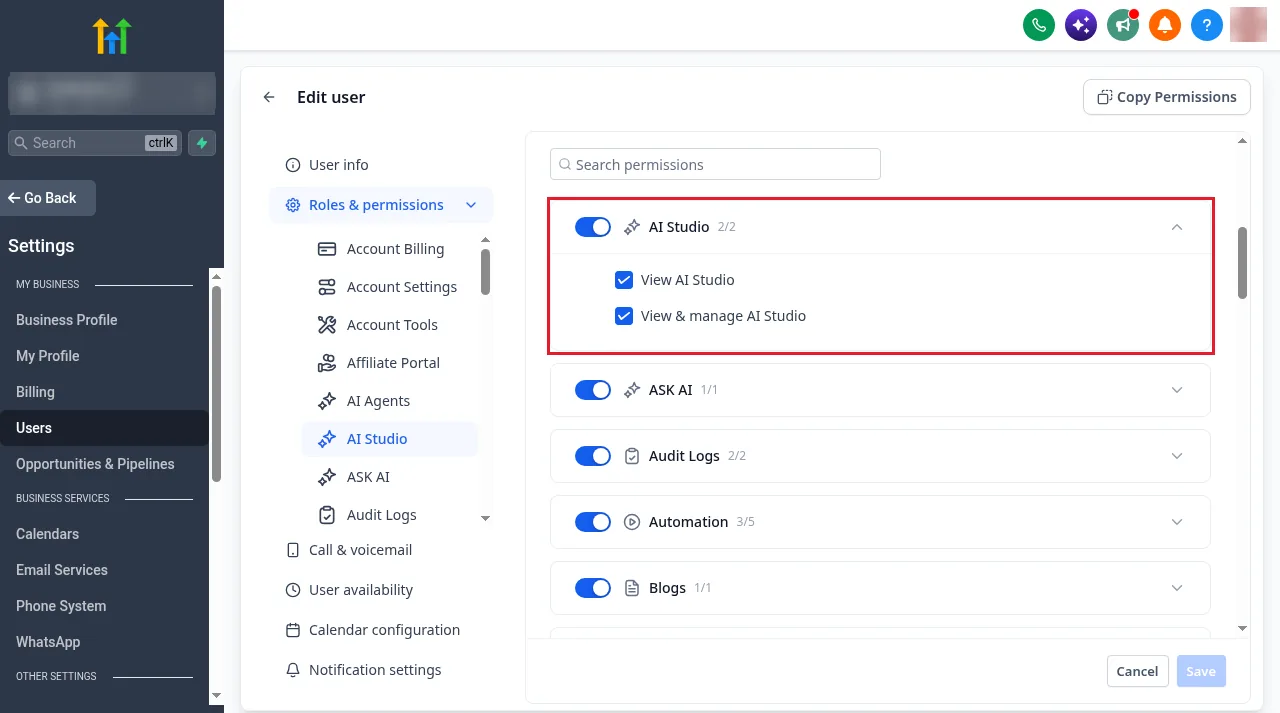Click the Account Tools wrench icon

tap(327, 325)
